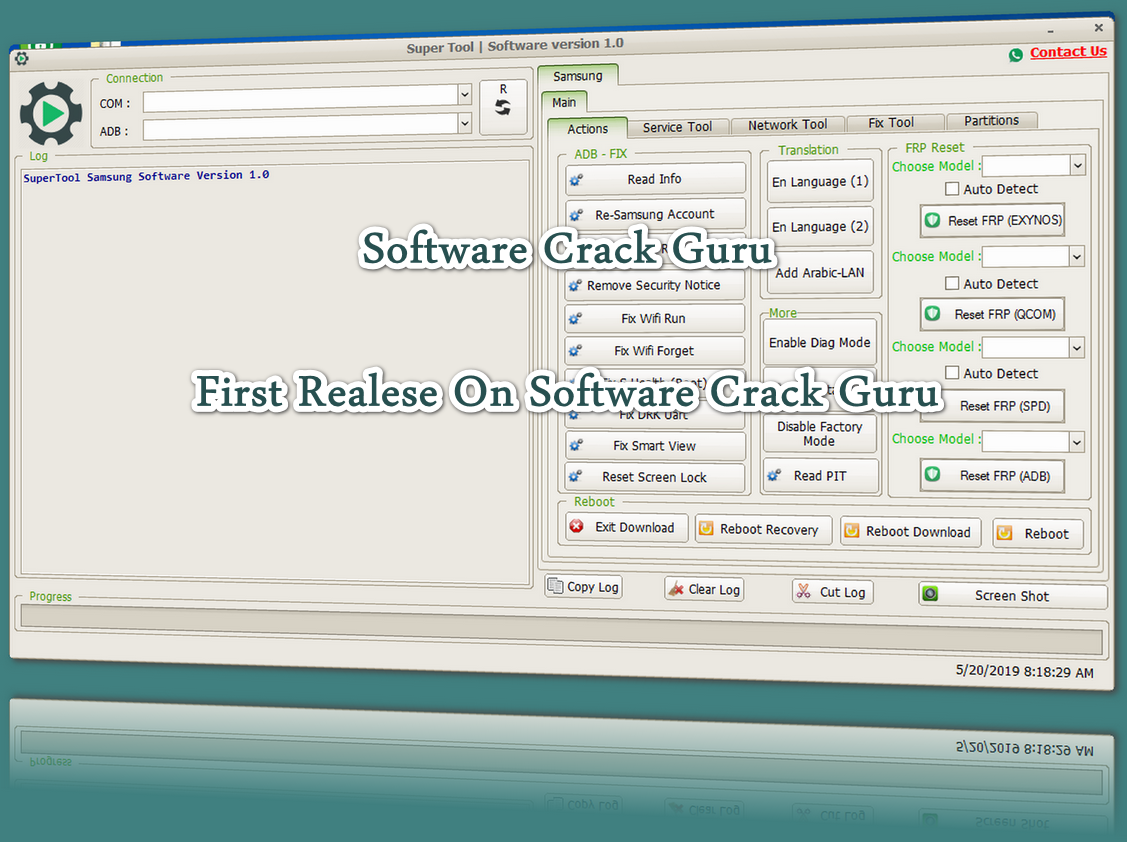Open Choose Model dropdown above Reset FRP (EXYNOS)
The height and width of the screenshot is (842, 1127).
point(1077,165)
